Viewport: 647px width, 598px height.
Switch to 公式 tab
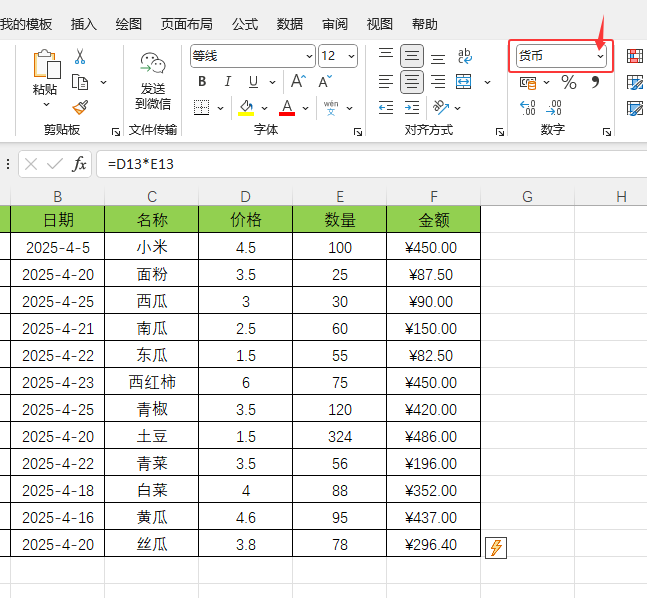(245, 24)
